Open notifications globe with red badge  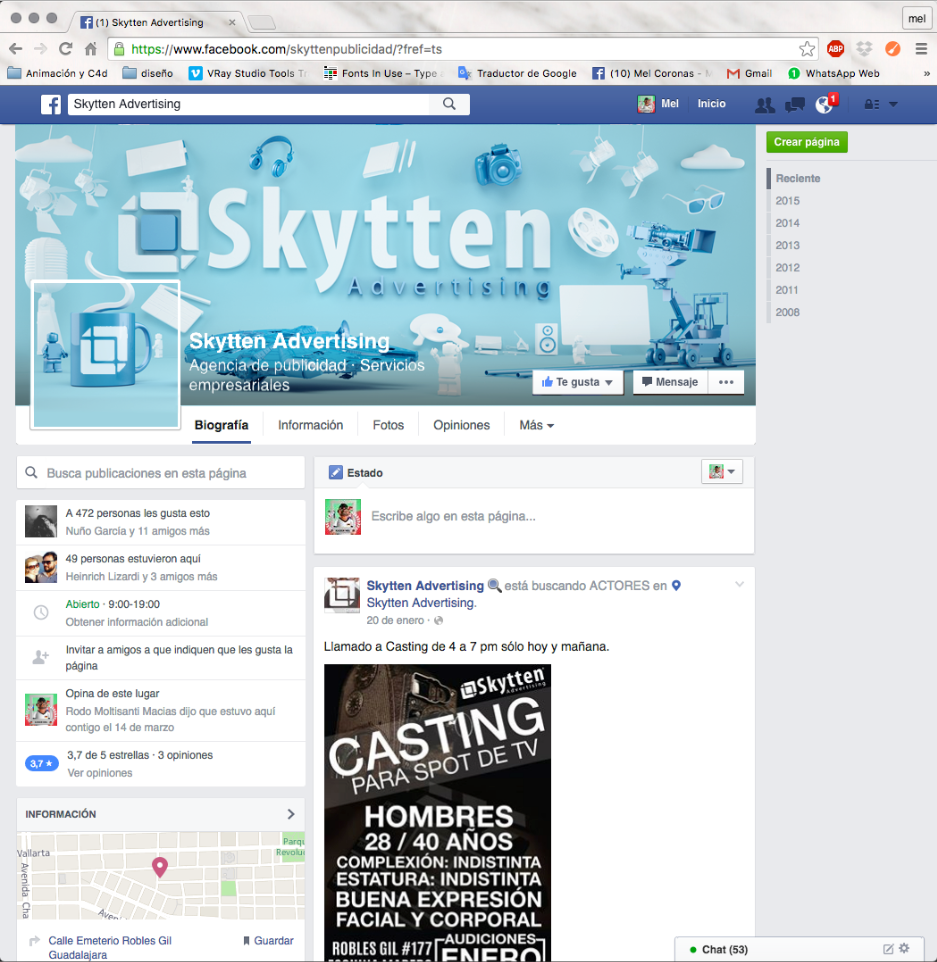coord(825,104)
